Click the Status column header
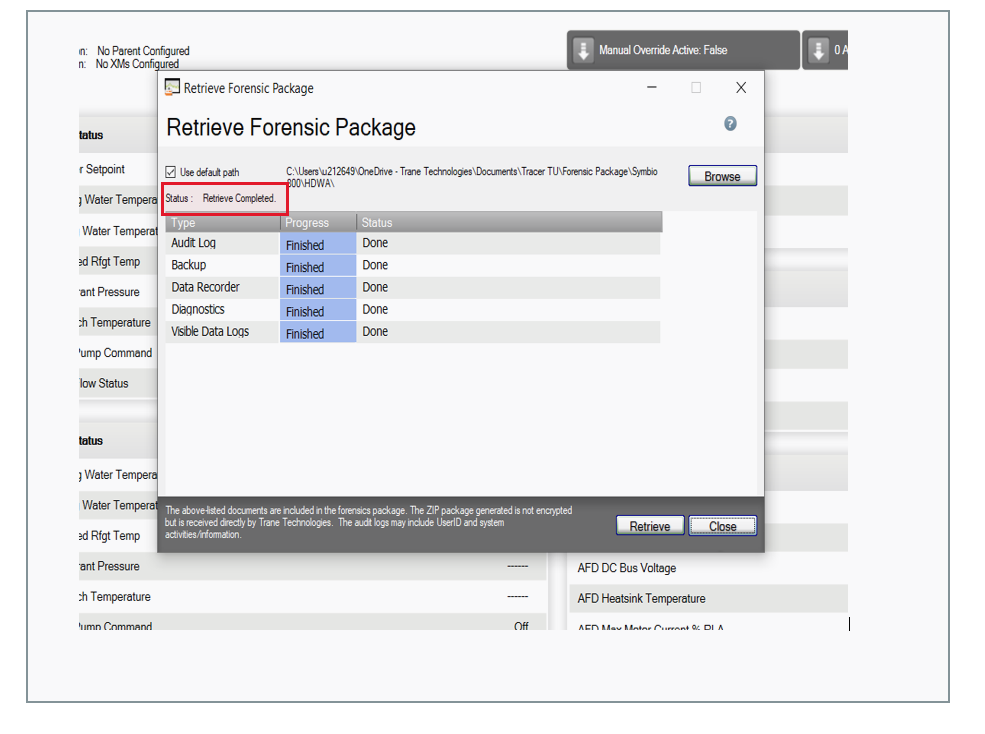985x734 pixels. pos(509,222)
